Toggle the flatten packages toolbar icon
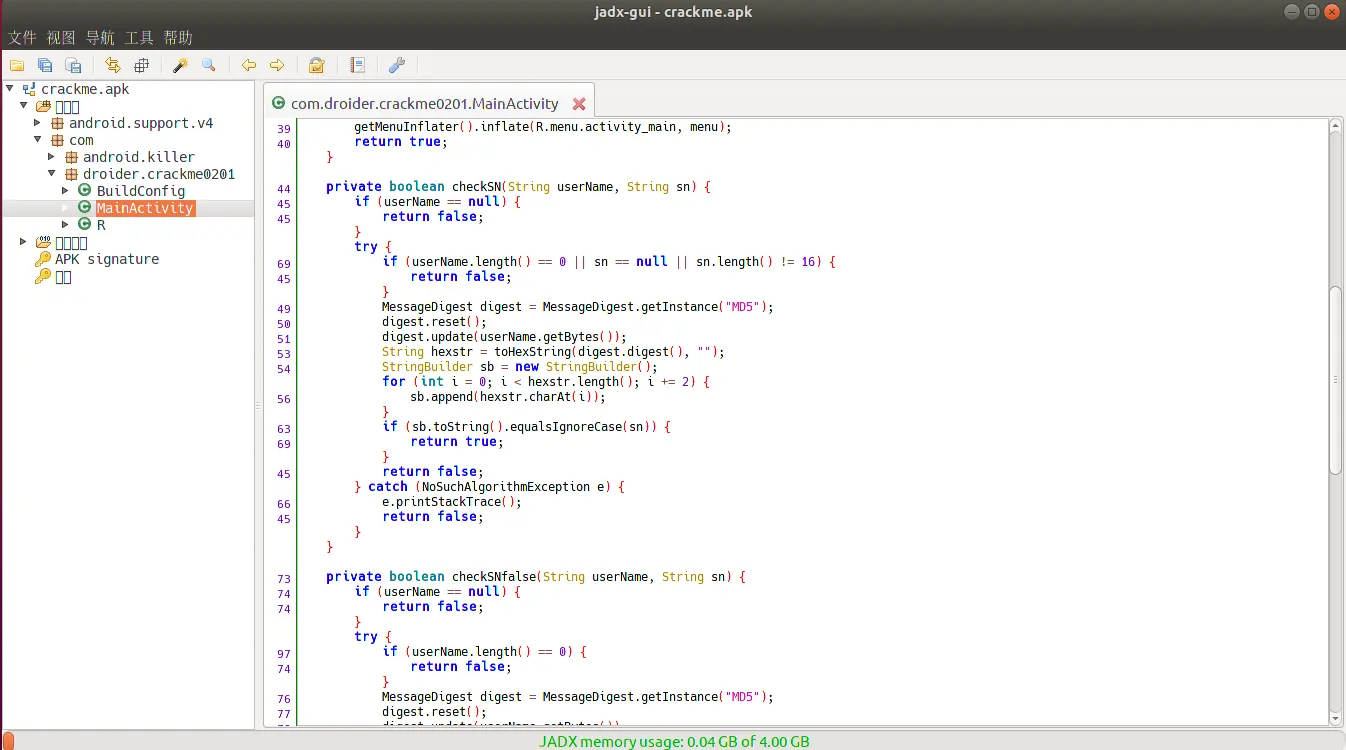The image size is (1346, 750). pos(141,65)
